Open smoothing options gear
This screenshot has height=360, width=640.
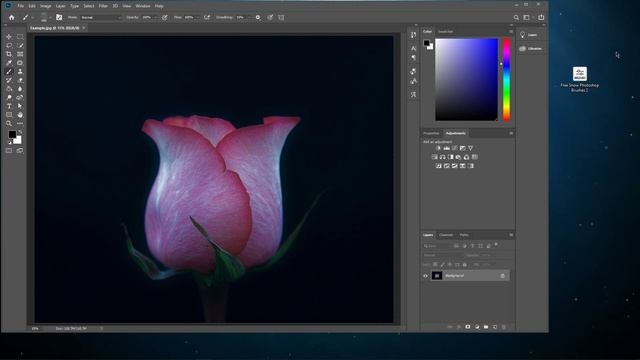[x=258, y=18]
